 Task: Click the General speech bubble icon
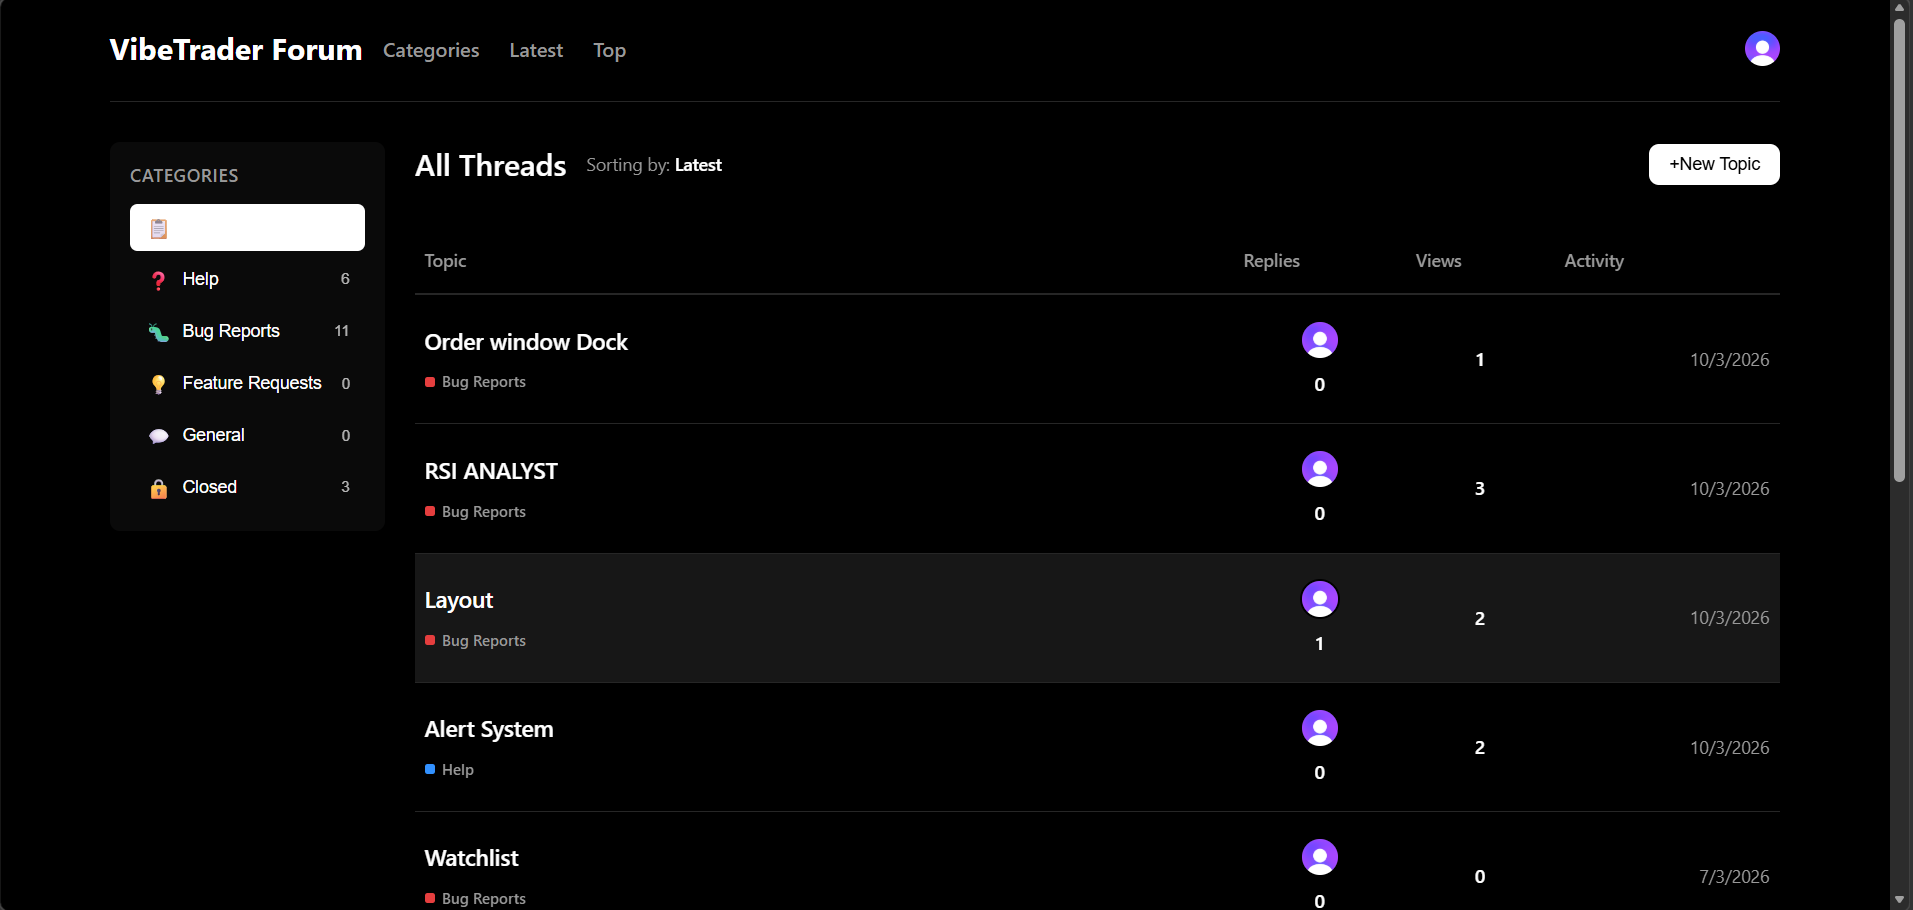pyautogui.click(x=158, y=436)
